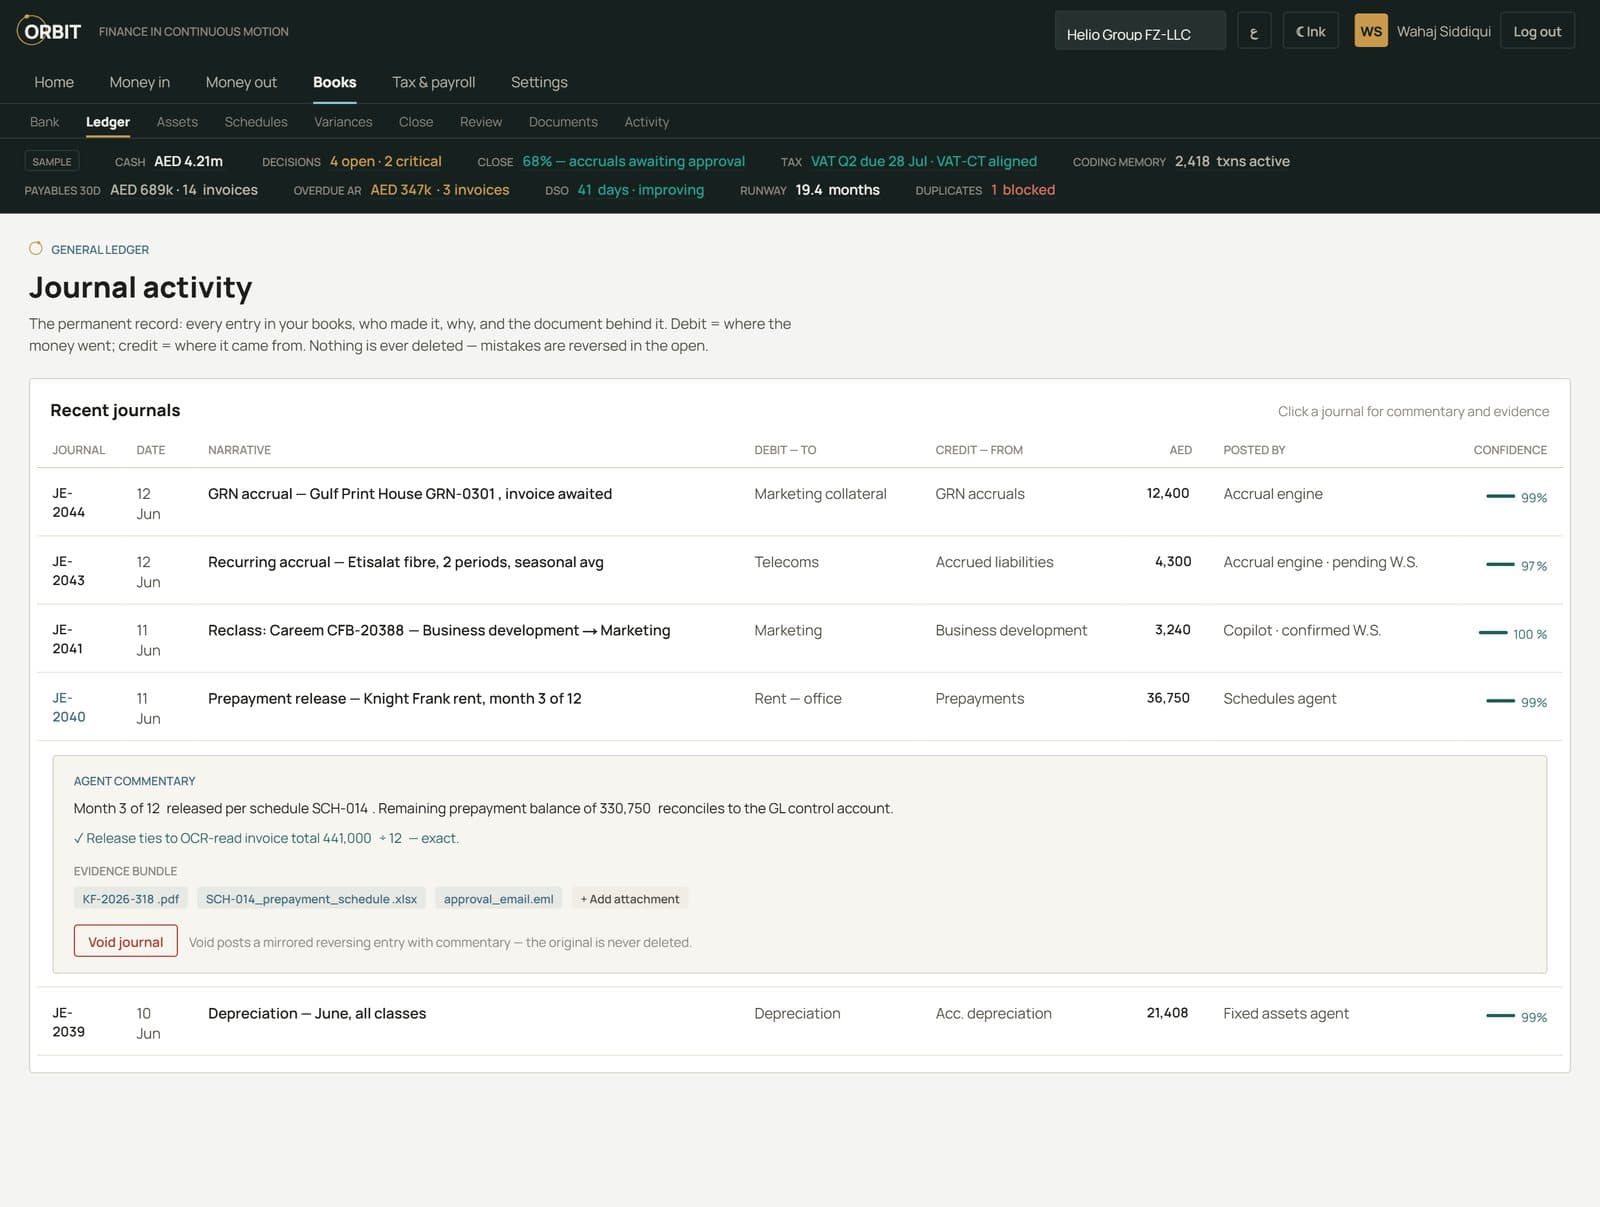Log out of the account
Image resolution: width=1600 pixels, height=1207 pixels.
pyautogui.click(x=1537, y=31)
